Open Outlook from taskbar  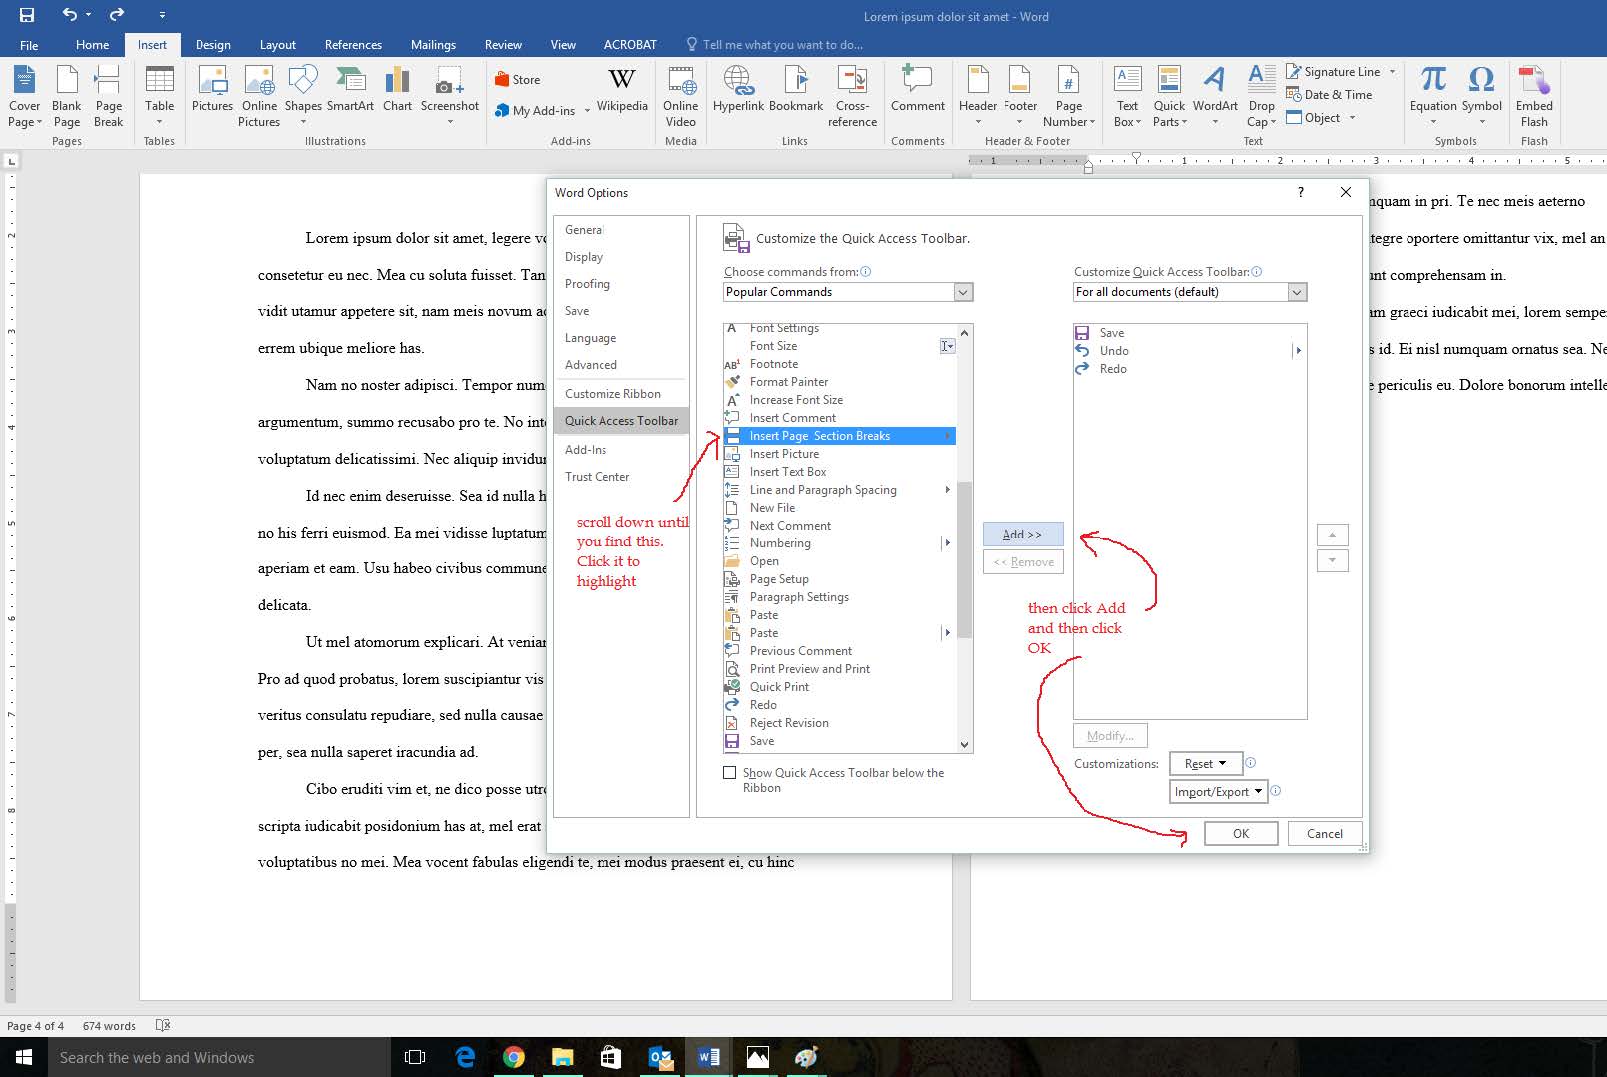pos(660,1058)
